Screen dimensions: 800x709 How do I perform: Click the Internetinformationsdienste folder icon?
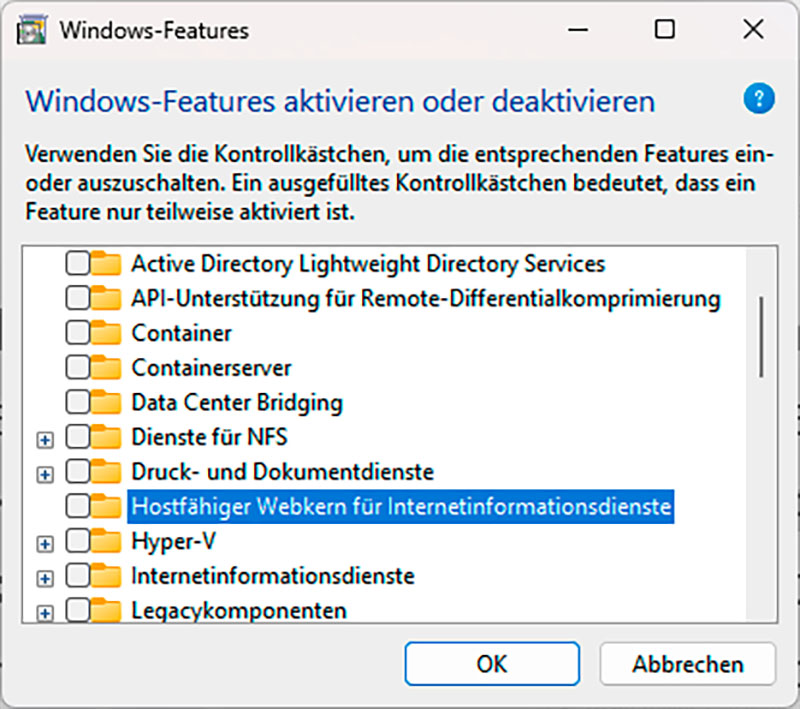(x=104, y=577)
